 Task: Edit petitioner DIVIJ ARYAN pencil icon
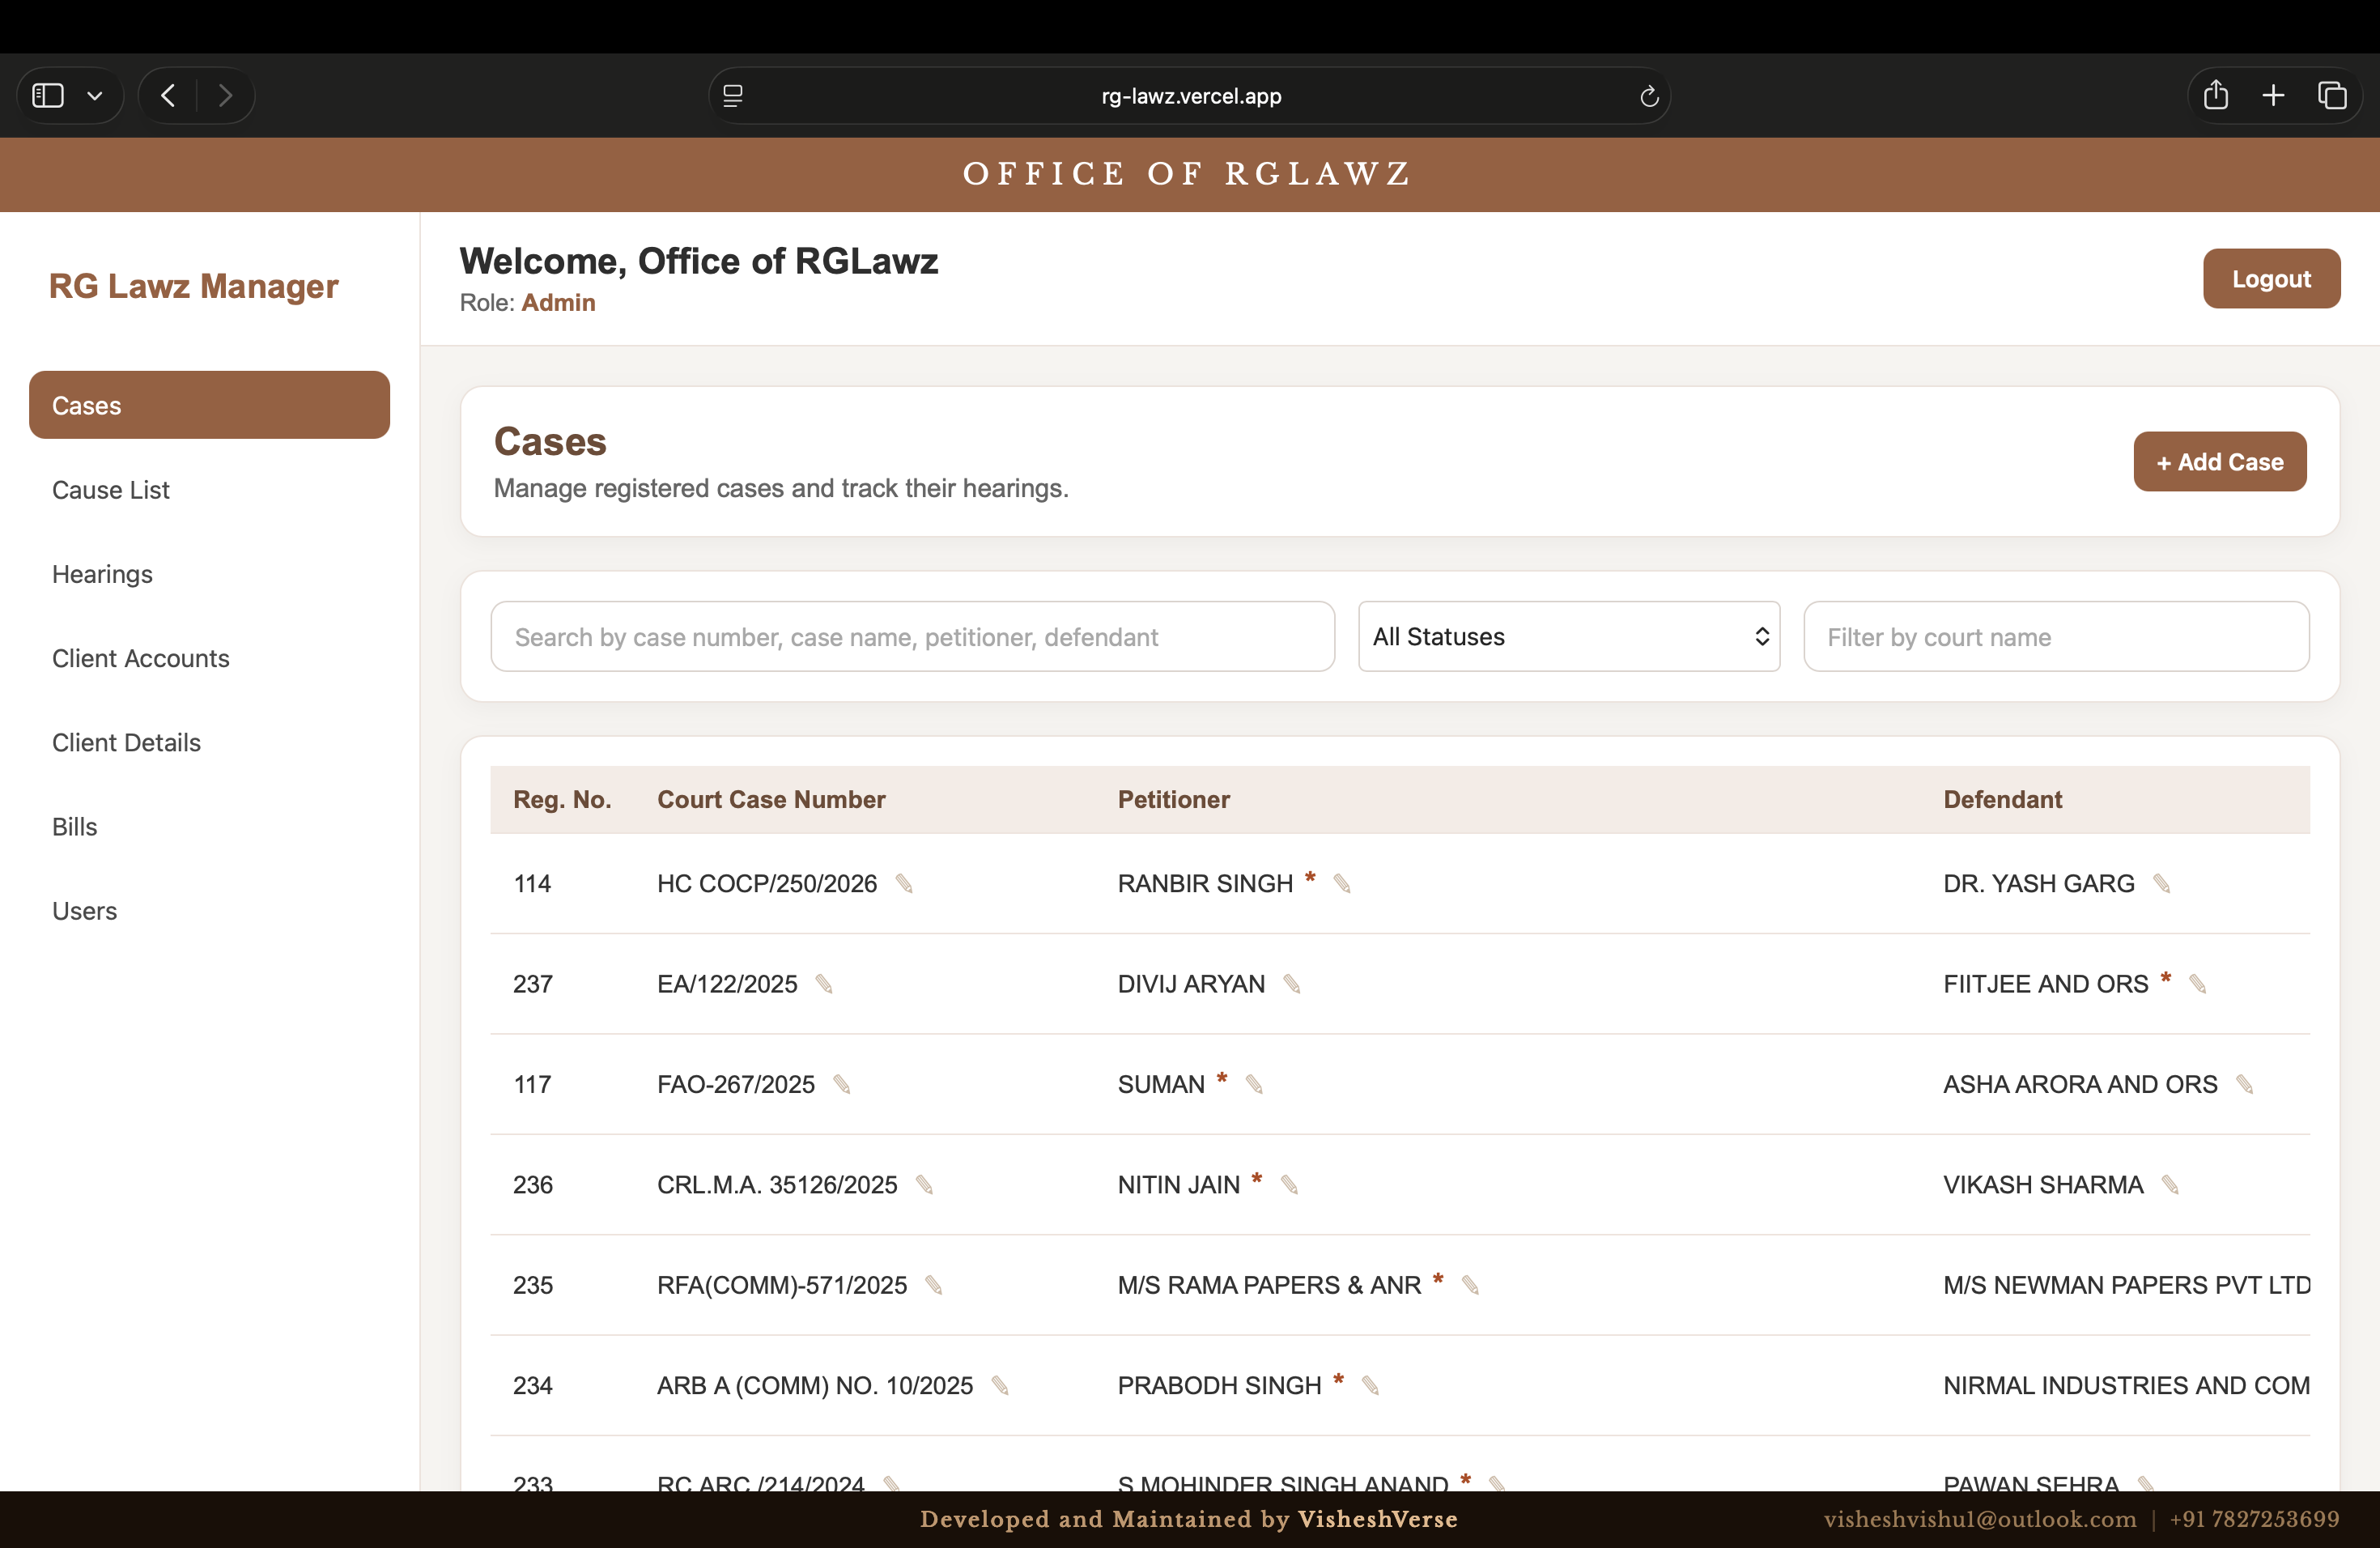pyautogui.click(x=1292, y=984)
